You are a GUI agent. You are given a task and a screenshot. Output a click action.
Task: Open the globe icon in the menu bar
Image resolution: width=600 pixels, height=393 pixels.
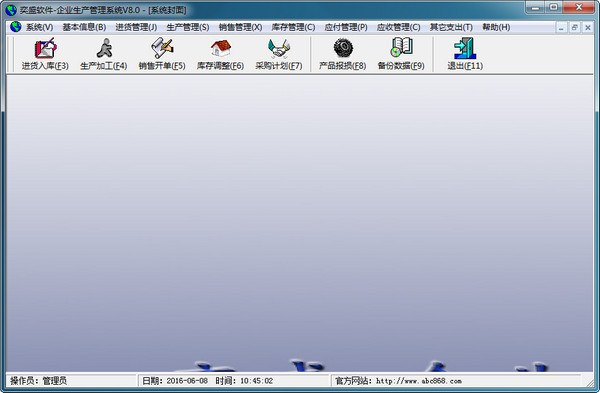[x=16, y=27]
